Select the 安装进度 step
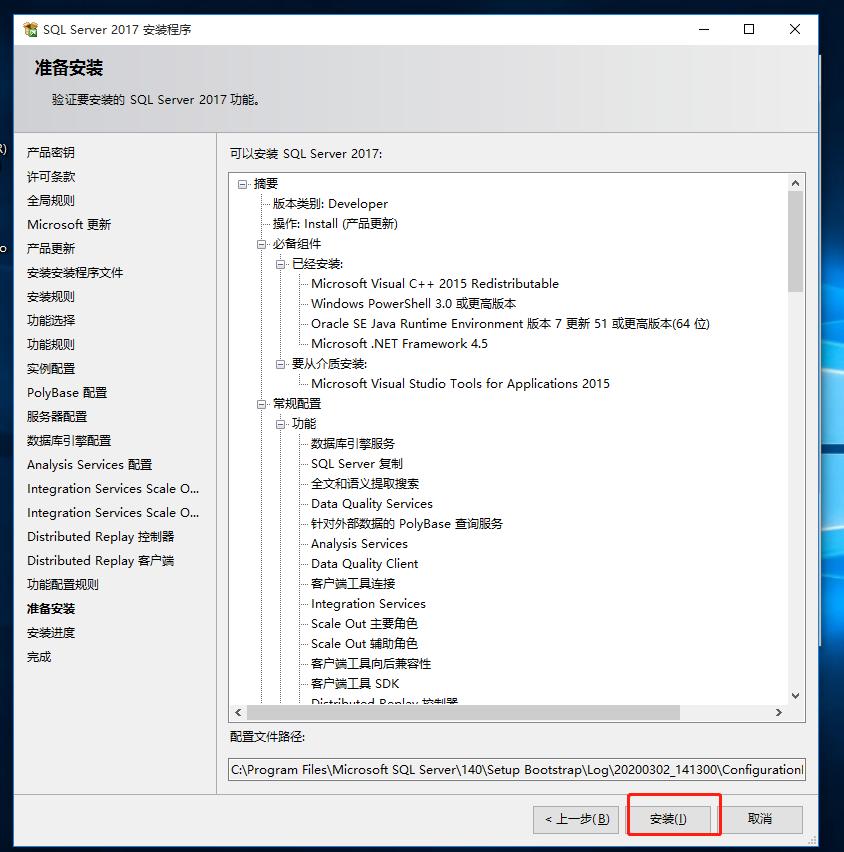The image size is (844, 852). click(51, 633)
